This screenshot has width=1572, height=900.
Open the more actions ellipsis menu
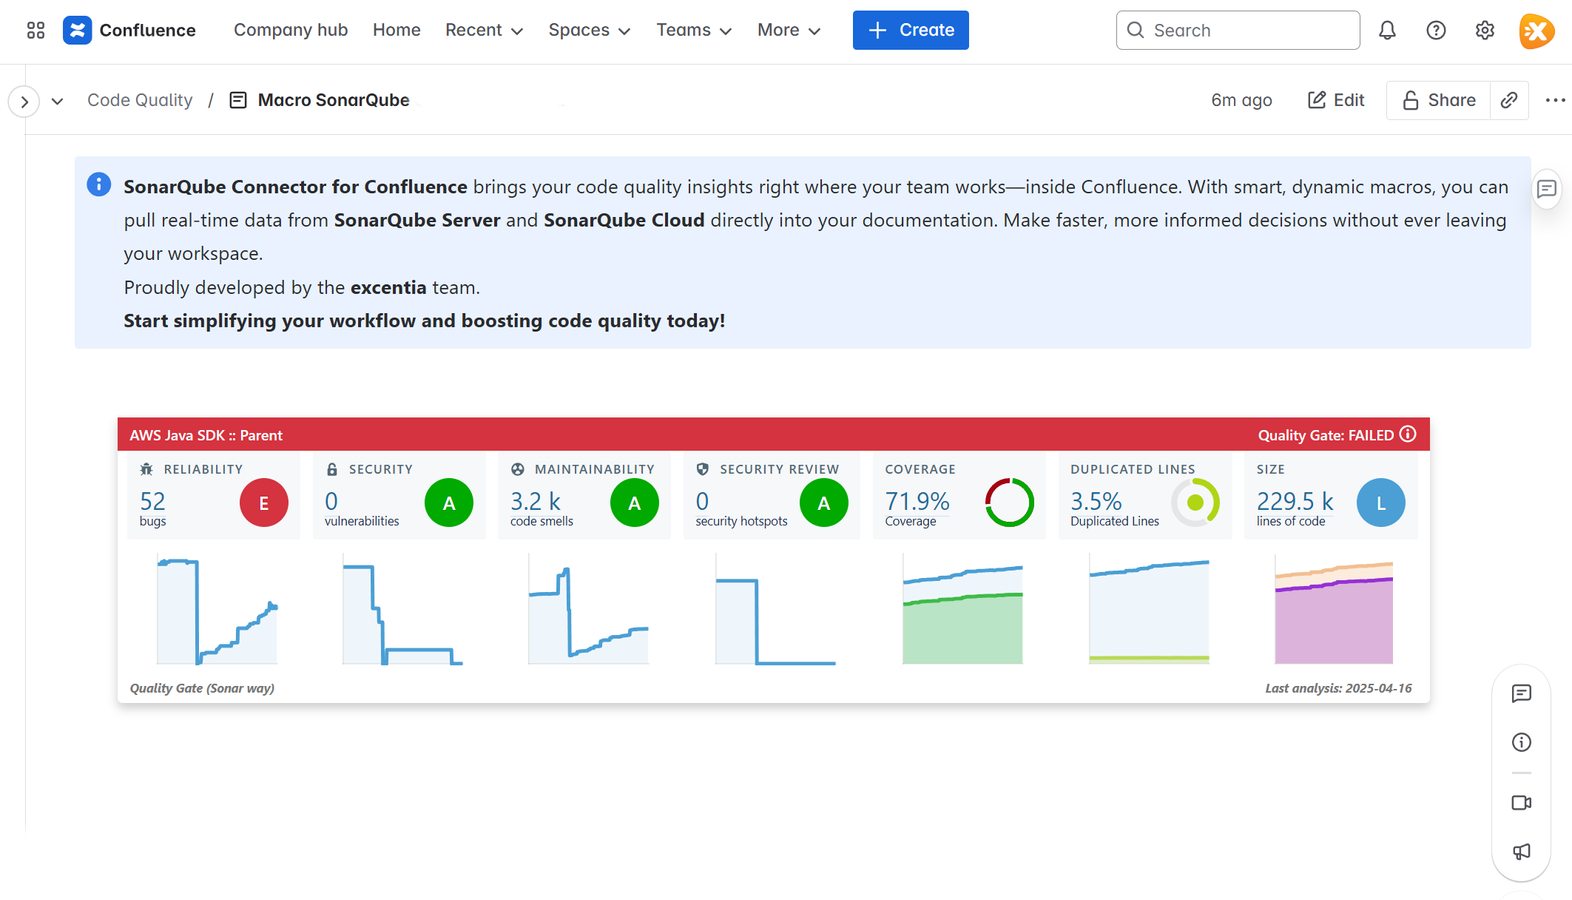(x=1555, y=100)
